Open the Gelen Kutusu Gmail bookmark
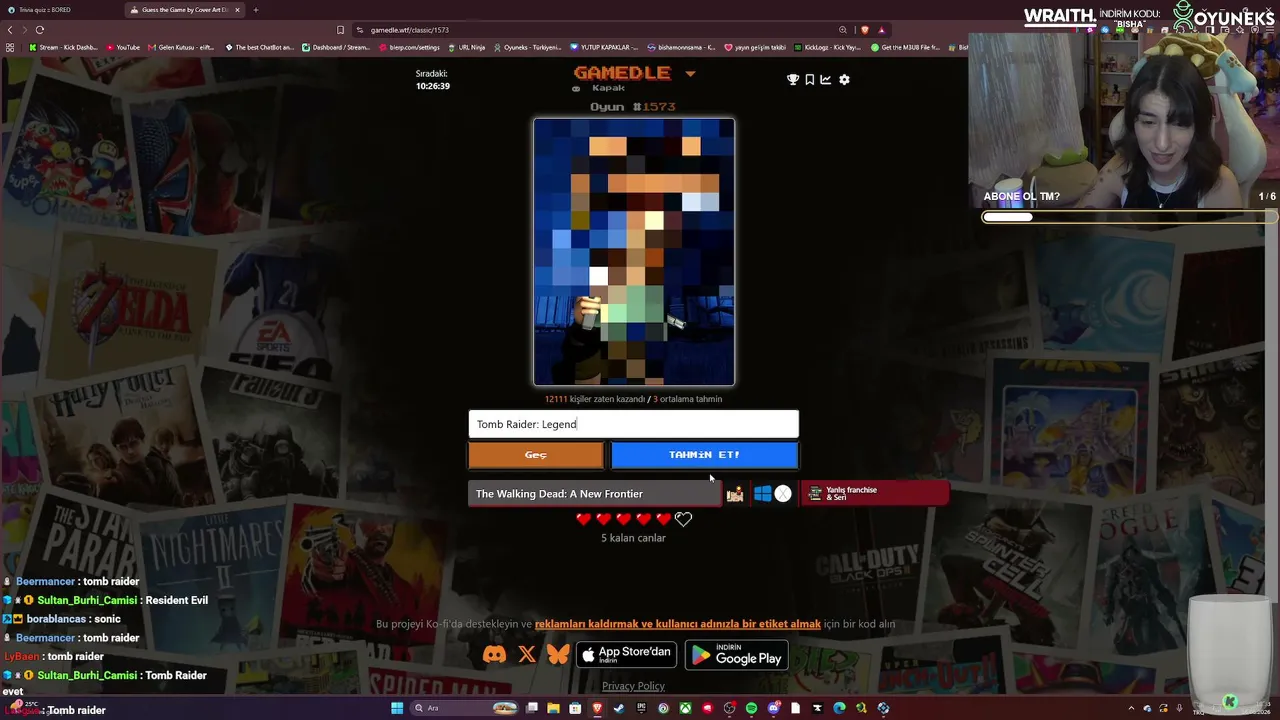The width and height of the screenshot is (1280, 720). [181, 47]
